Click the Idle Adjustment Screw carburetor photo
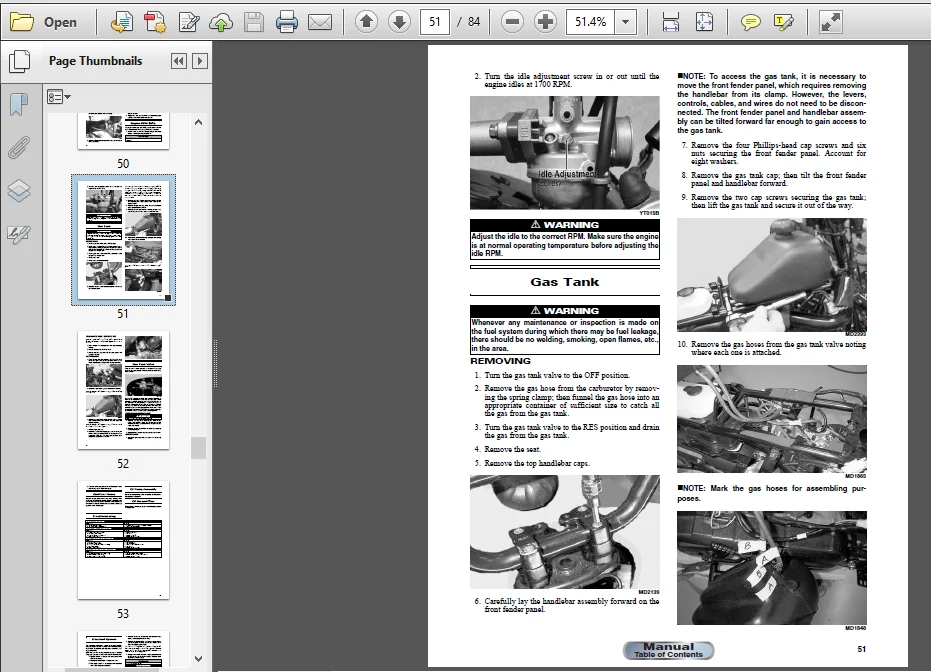The image size is (931, 672). pos(565,153)
